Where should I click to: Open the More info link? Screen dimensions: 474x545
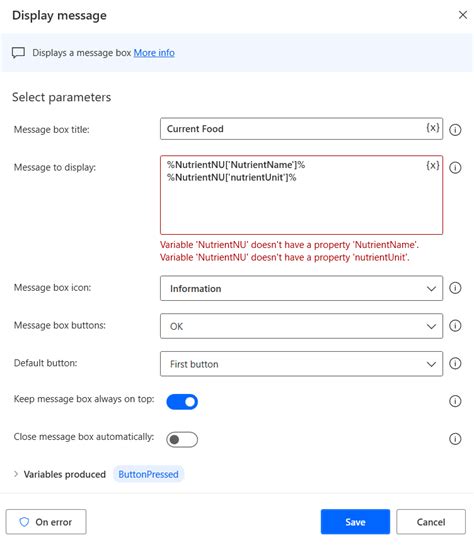pyautogui.click(x=154, y=53)
